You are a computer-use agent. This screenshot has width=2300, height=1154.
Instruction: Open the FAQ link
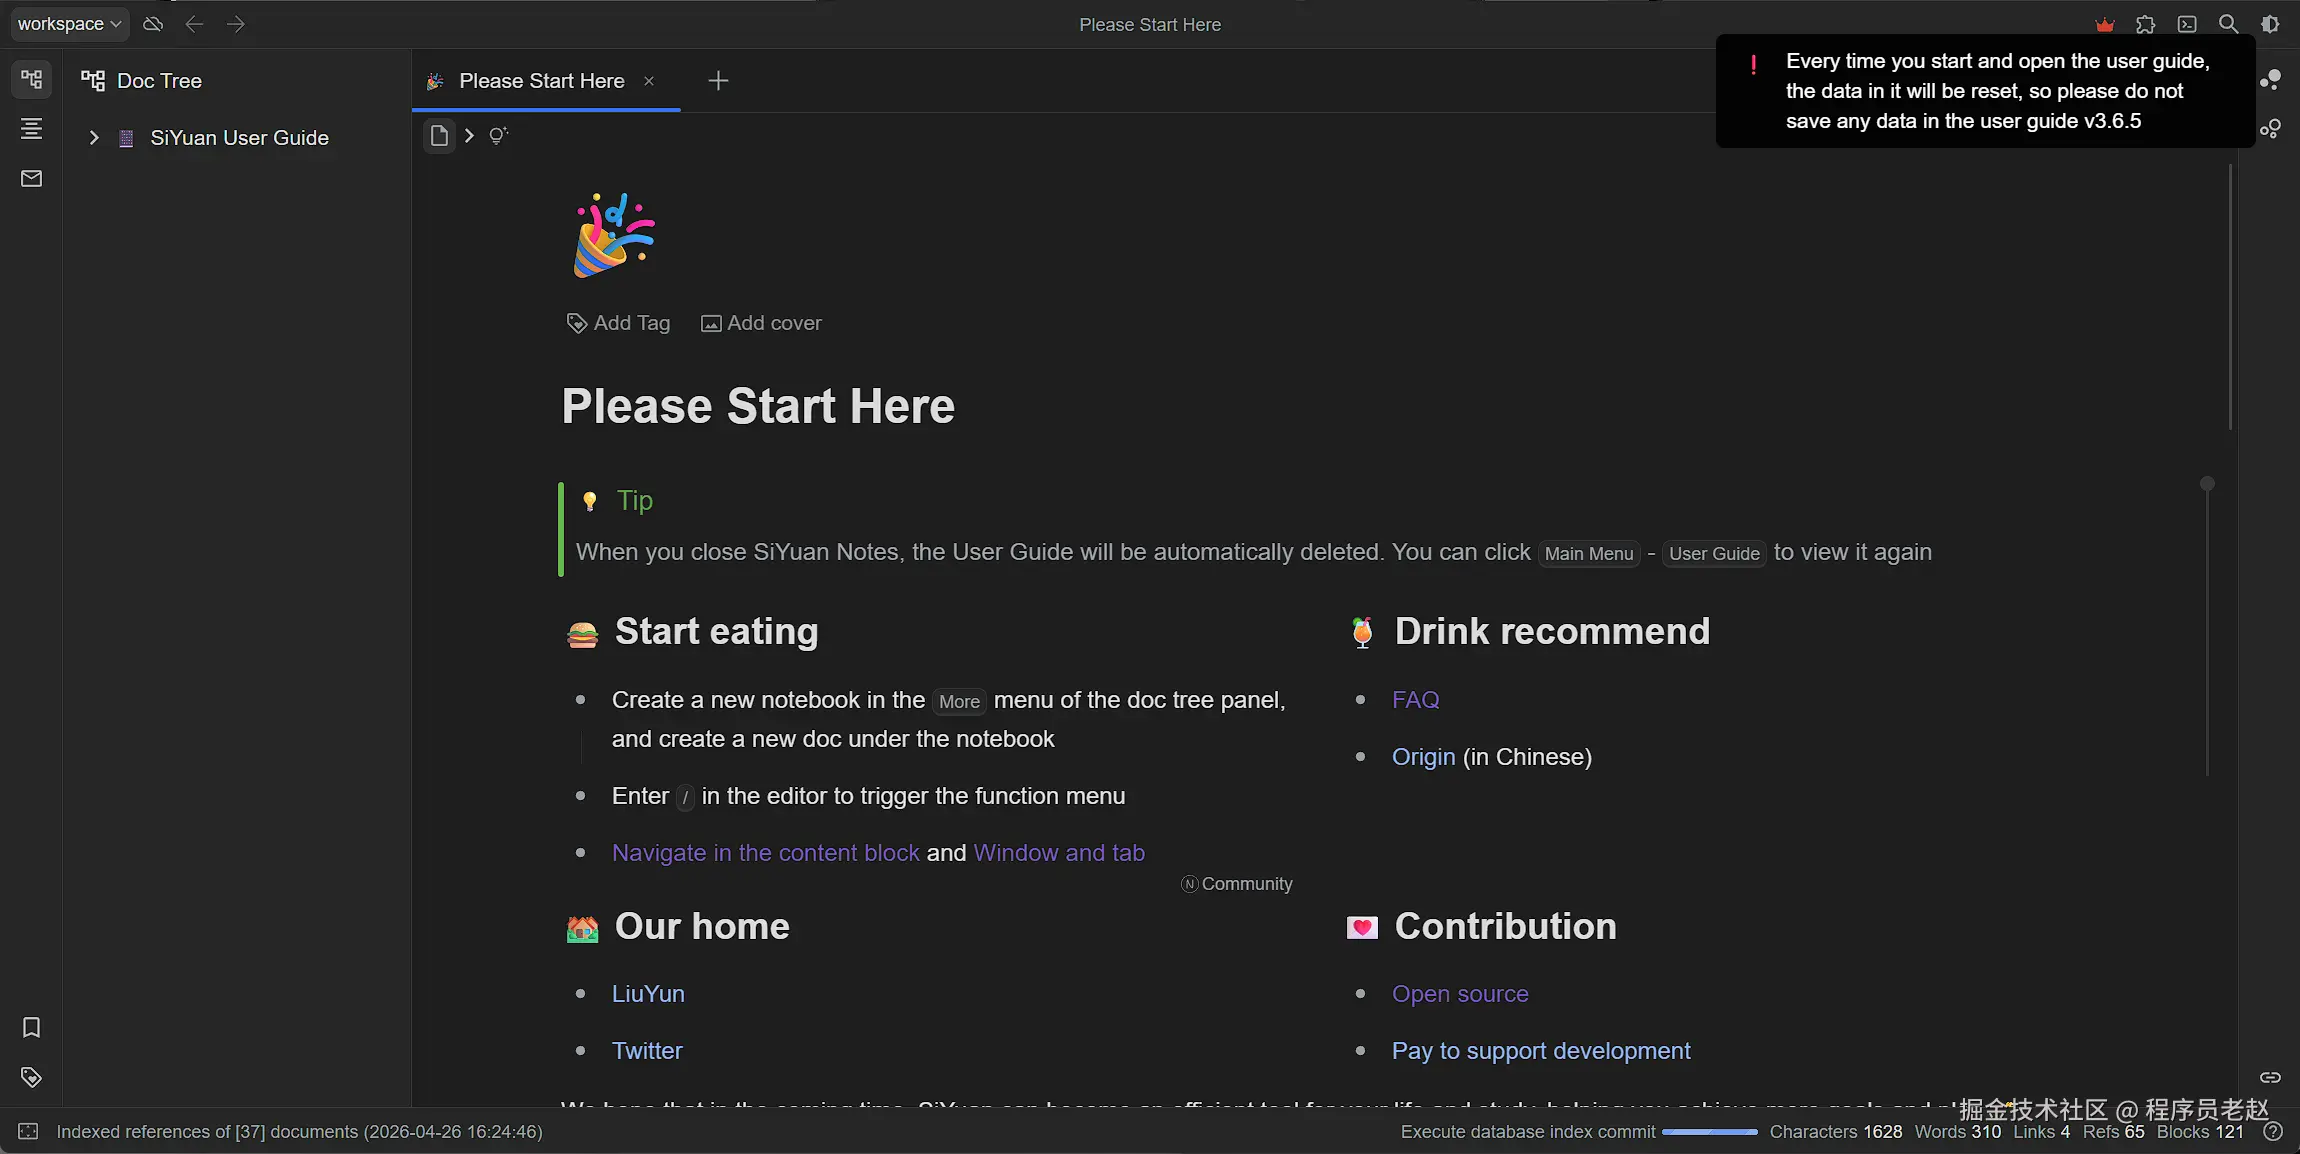(x=1415, y=700)
